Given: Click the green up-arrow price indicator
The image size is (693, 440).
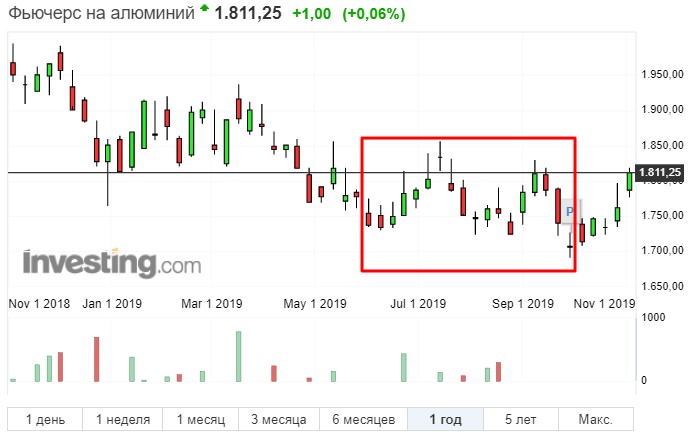Looking at the screenshot, I should click(204, 8).
